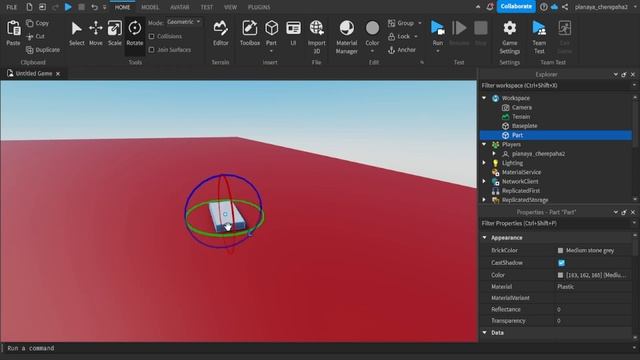Open the Mode Geometric dropdown
Screen dimensions: 640x360
click(184, 22)
